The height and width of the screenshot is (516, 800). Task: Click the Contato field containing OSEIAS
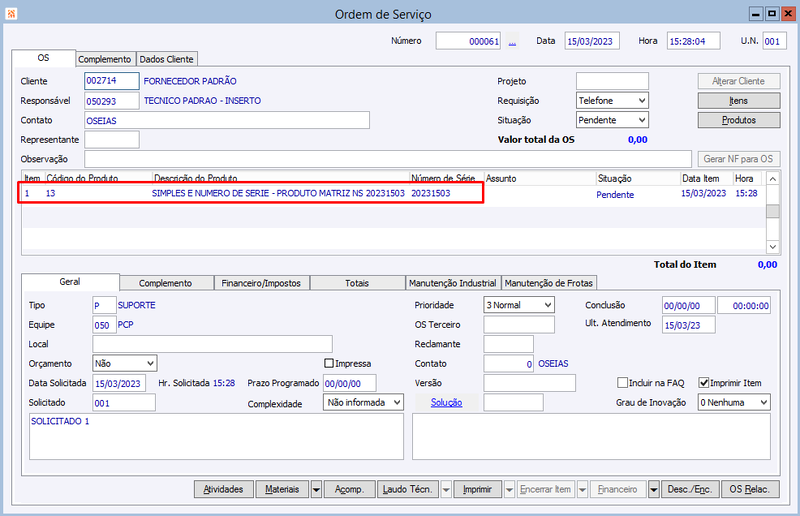(227, 120)
